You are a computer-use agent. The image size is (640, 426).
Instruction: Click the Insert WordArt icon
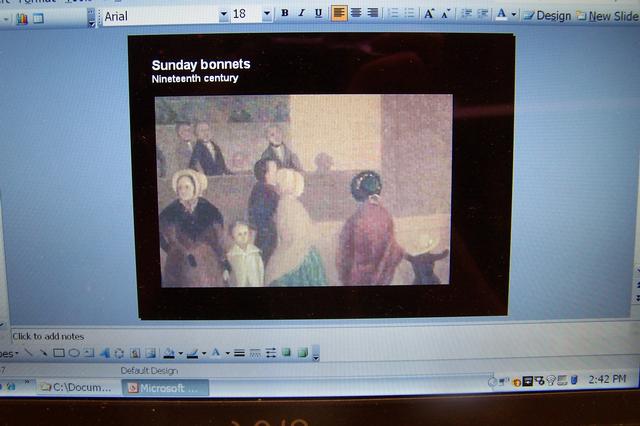[x=104, y=353]
